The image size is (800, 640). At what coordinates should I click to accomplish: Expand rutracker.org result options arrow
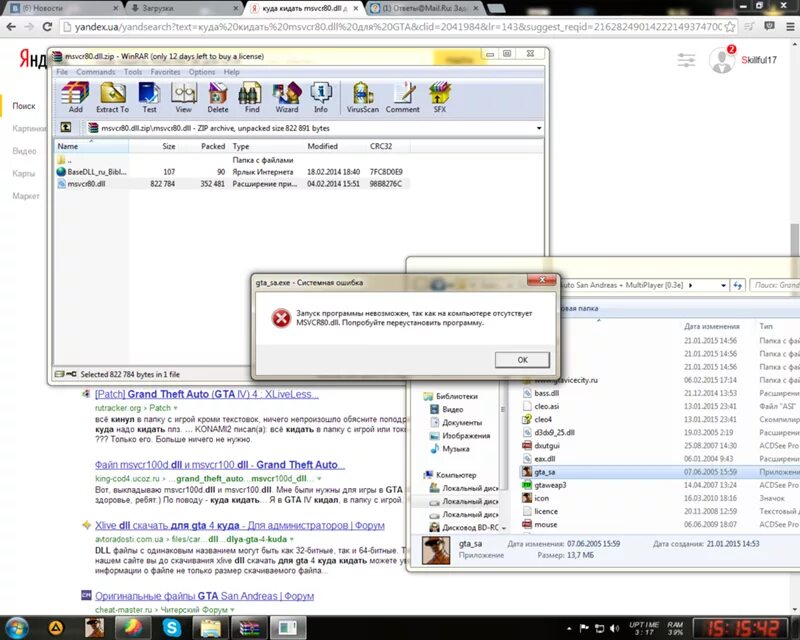pos(176,408)
